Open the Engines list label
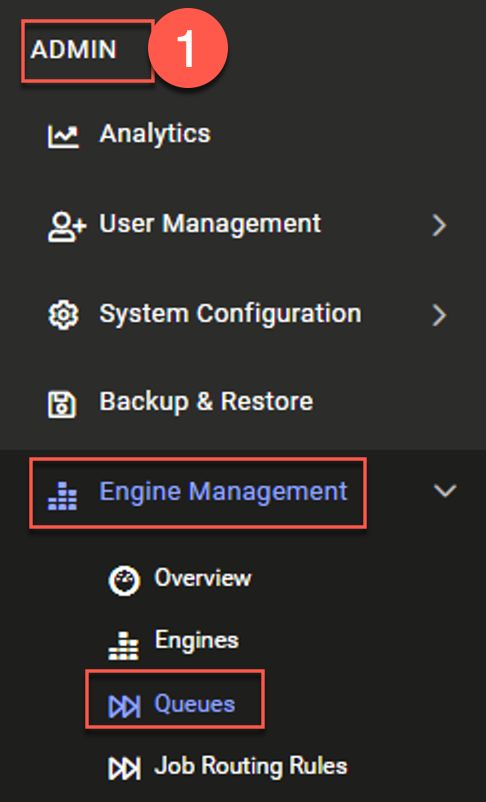 (x=196, y=640)
